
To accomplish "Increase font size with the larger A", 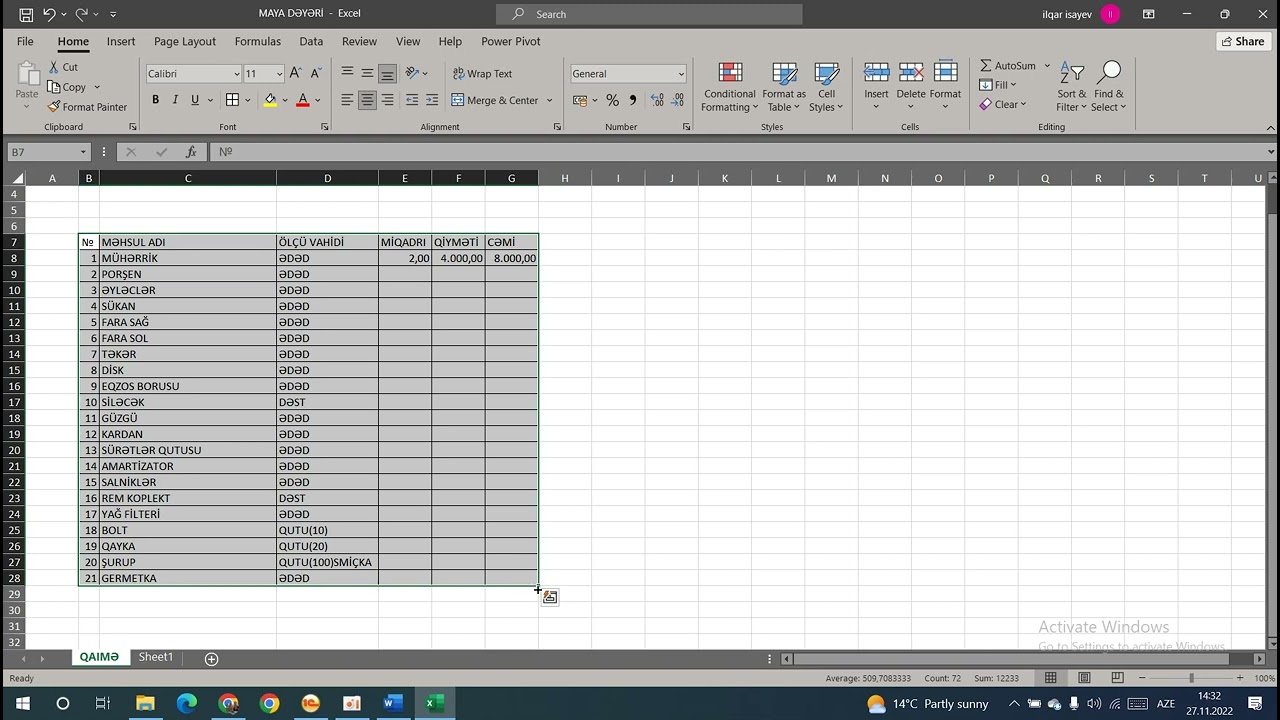I will click(x=295, y=73).
